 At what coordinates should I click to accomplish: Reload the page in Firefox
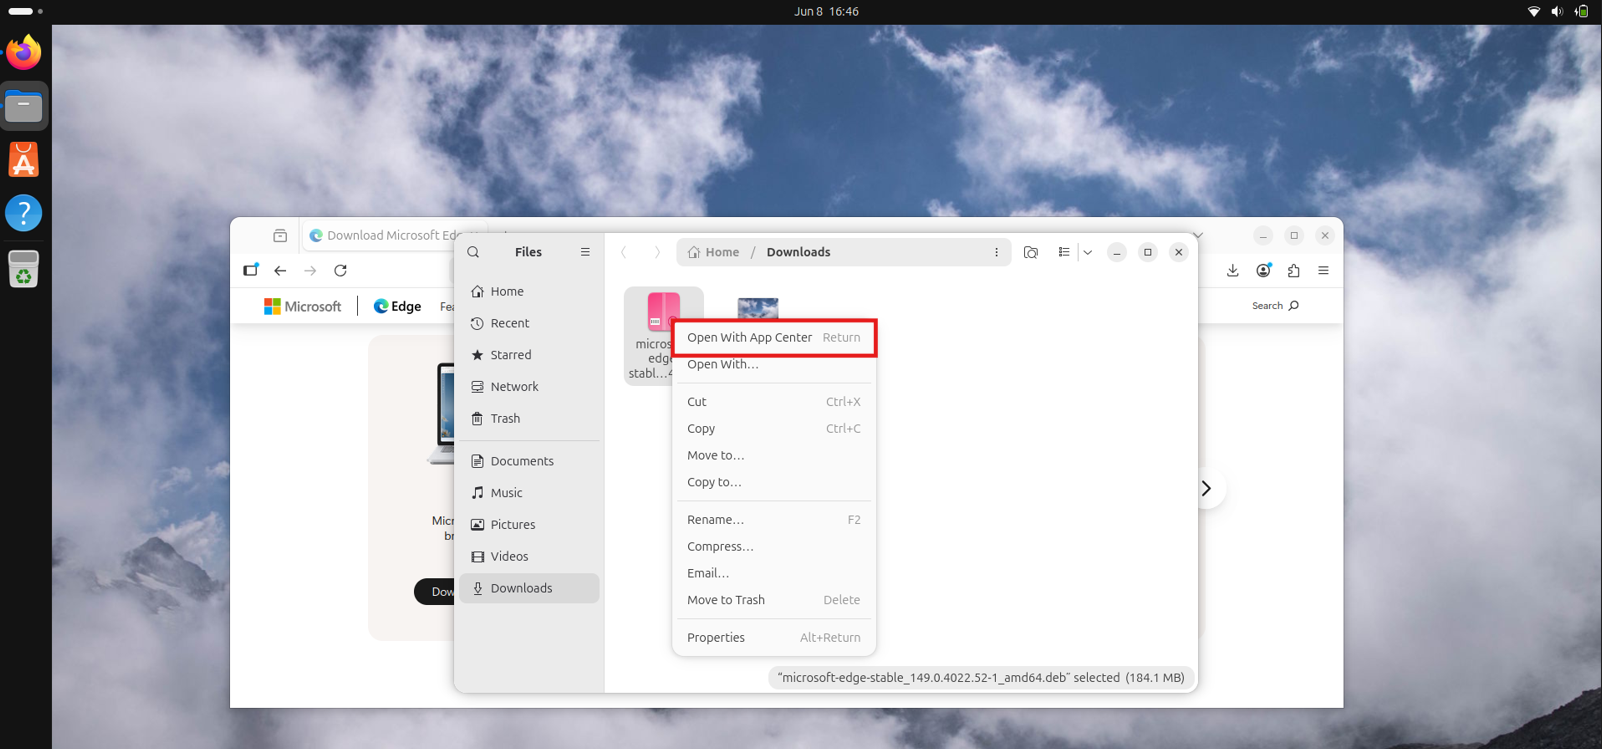click(340, 271)
